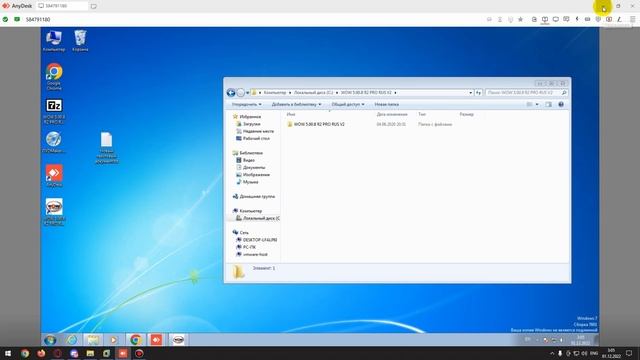Viewport: 640px width, 360px height.
Task: Open Загрузки in navigation pane
Action: pos(248,124)
